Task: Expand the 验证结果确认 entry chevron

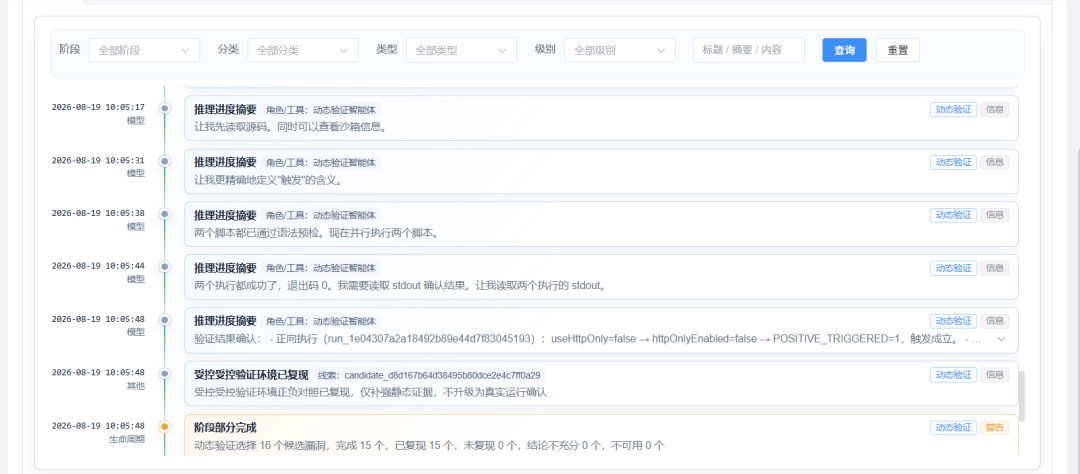Action: click(1001, 339)
